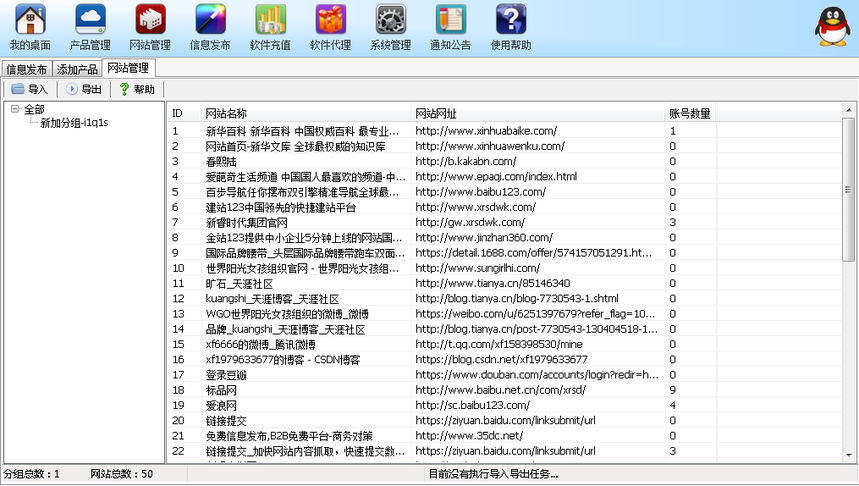
Task: Click URL https://blog.csdn.net/xf1979633677
Action: tap(501, 359)
